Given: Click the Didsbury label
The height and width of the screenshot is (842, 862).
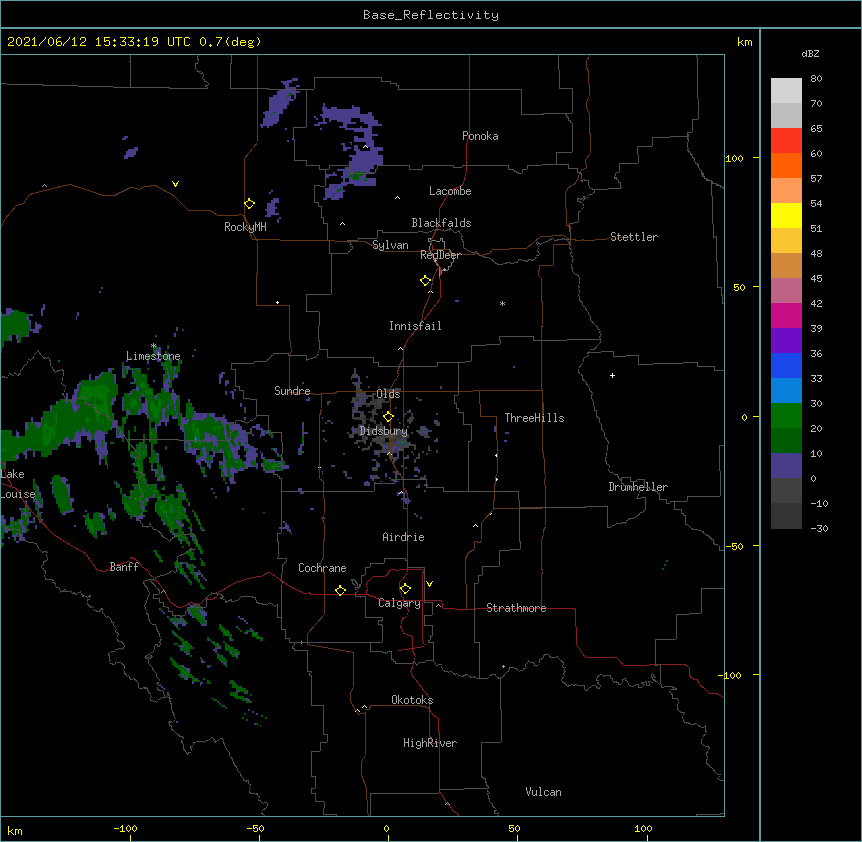Looking at the screenshot, I should click(383, 431).
